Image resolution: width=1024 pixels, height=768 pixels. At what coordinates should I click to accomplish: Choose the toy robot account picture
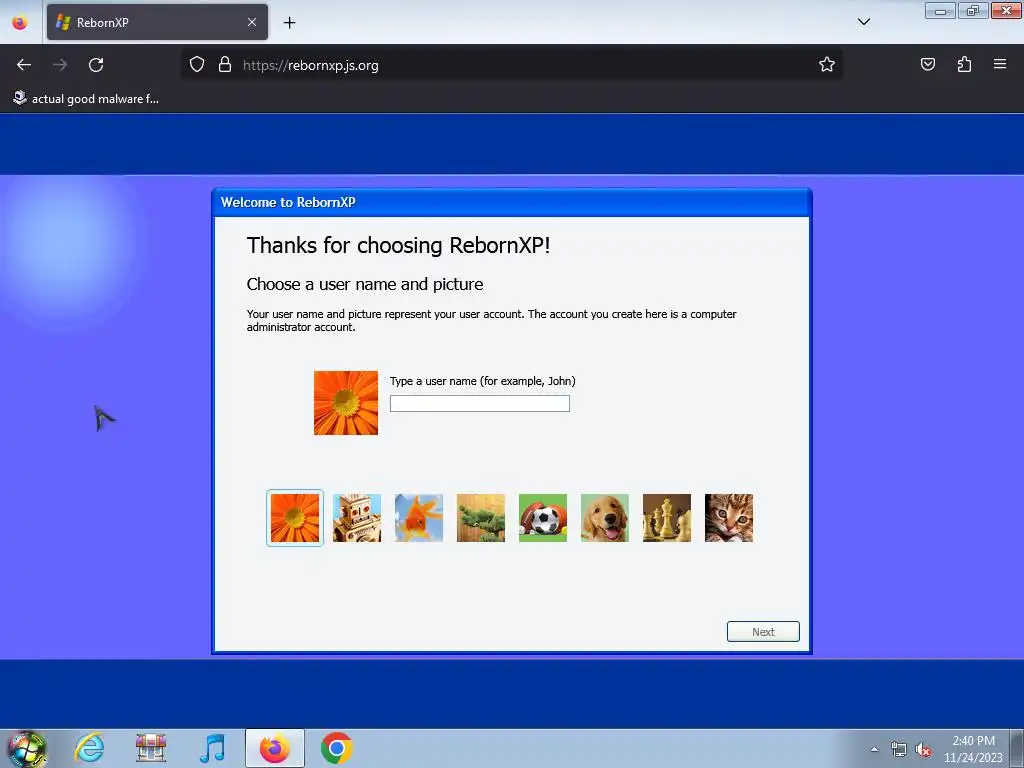click(x=357, y=518)
